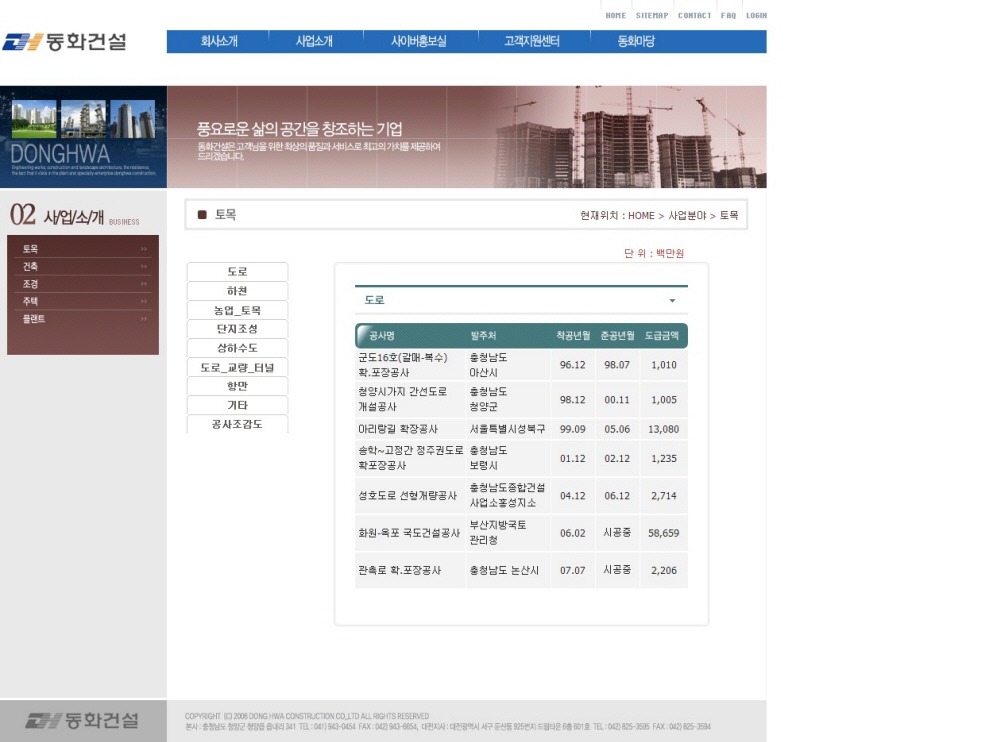The height and width of the screenshot is (742, 1000).
Task: Click the LOGIN link at top right
Action: click(x=756, y=16)
